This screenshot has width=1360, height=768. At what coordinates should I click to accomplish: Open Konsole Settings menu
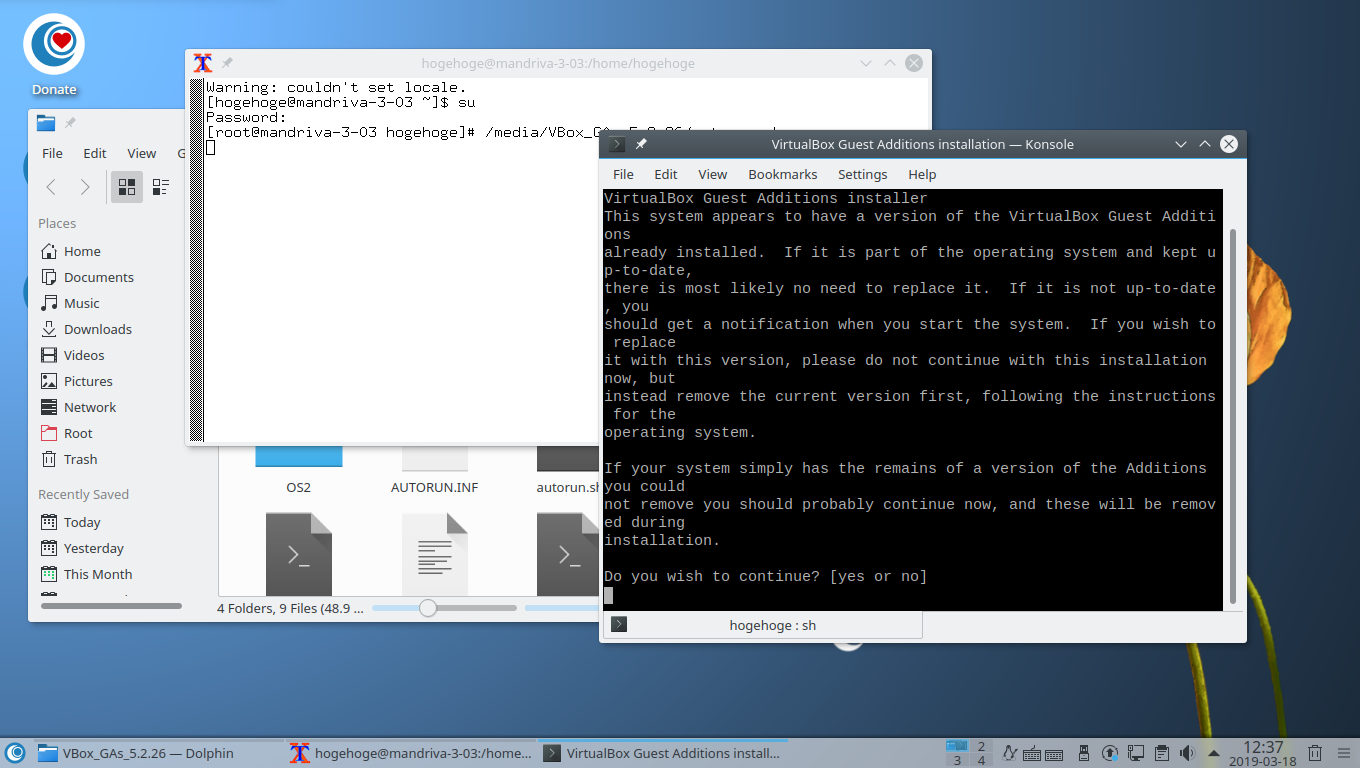[x=862, y=174]
